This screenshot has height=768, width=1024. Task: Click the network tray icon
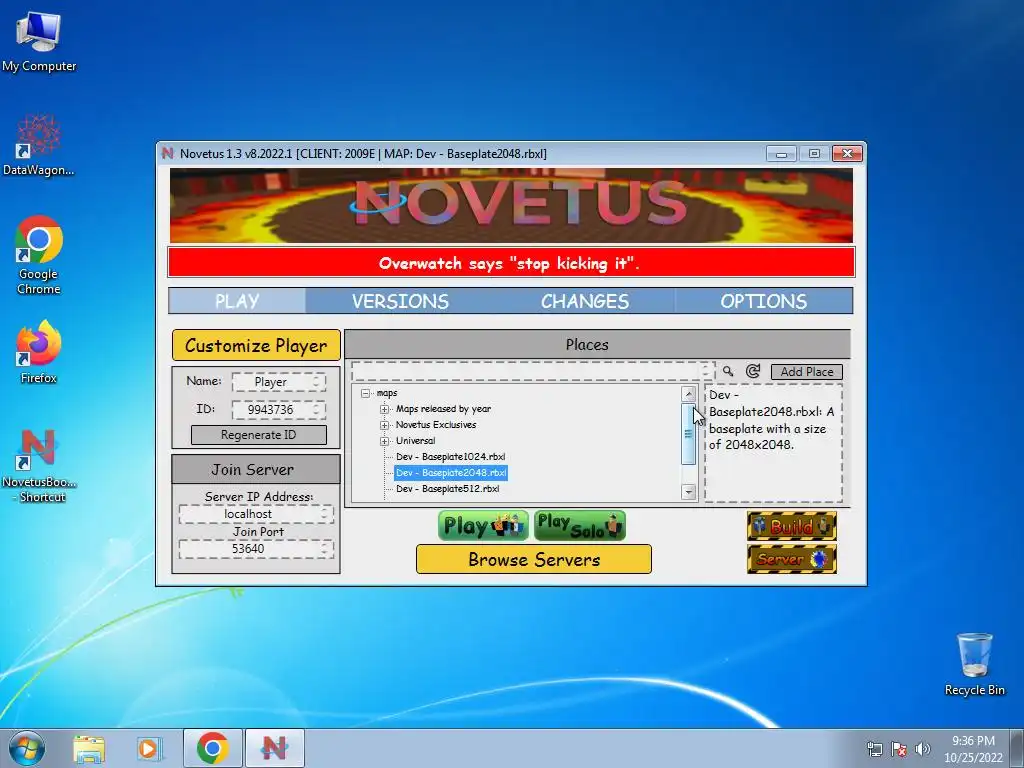click(x=874, y=749)
